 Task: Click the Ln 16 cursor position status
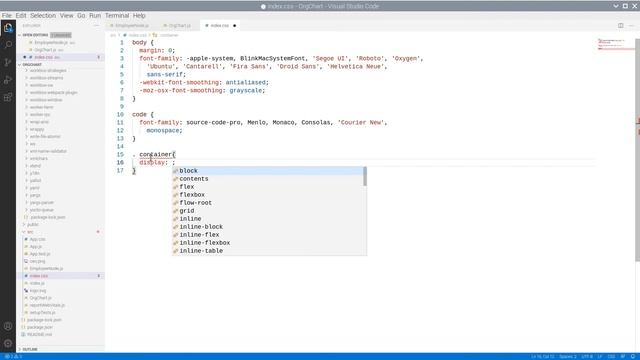pos(543,356)
